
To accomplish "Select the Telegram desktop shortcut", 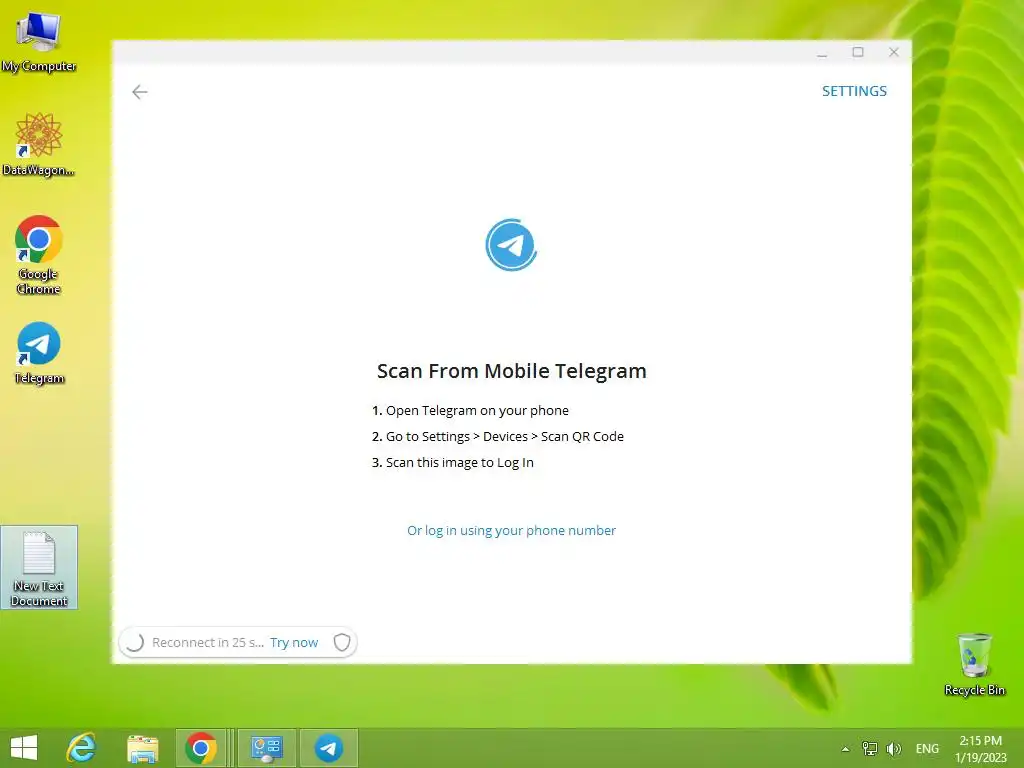I will [39, 353].
